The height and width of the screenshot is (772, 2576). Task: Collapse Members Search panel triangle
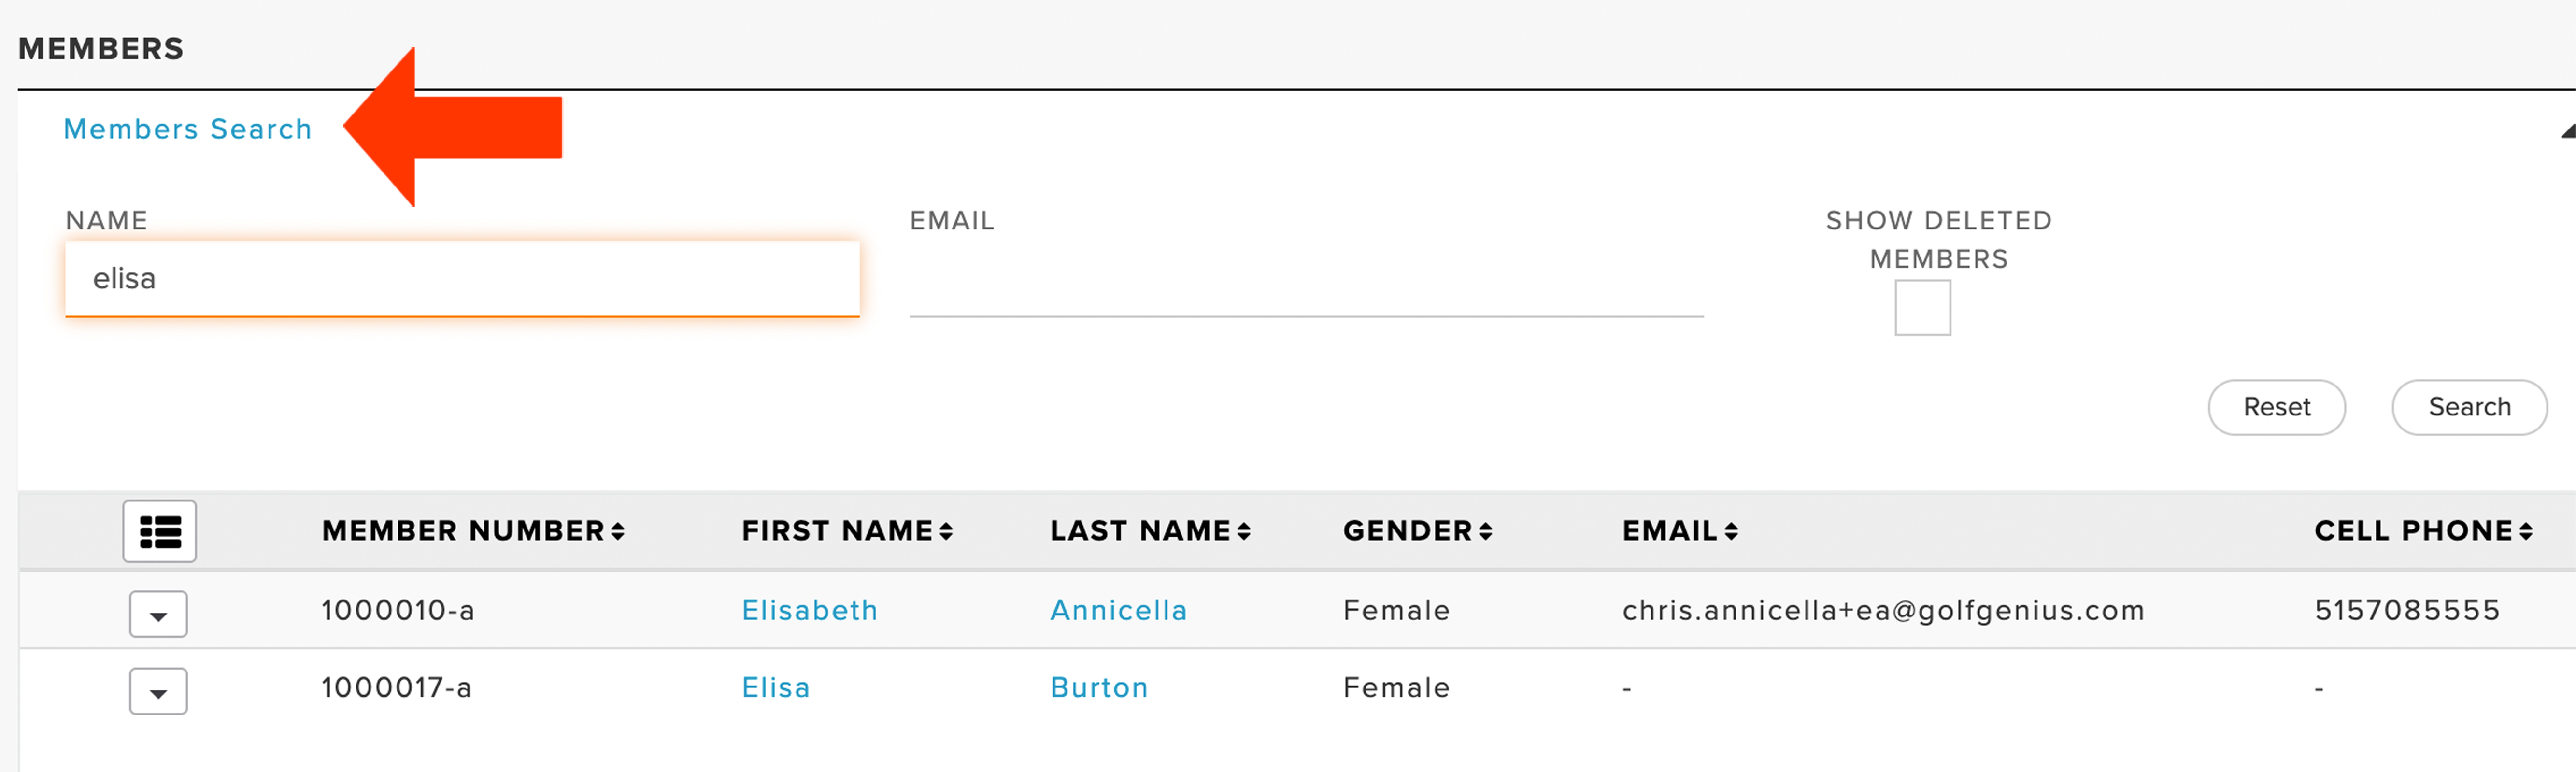2567,131
